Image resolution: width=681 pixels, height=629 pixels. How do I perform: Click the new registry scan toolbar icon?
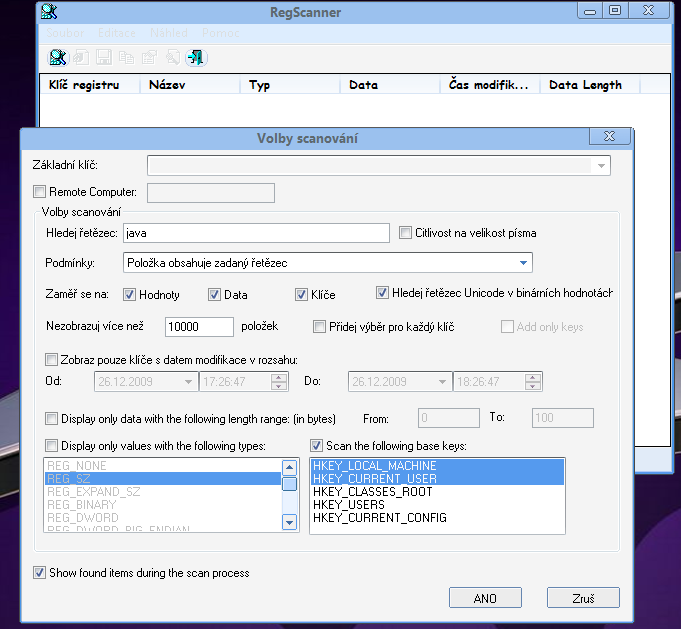point(58,57)
